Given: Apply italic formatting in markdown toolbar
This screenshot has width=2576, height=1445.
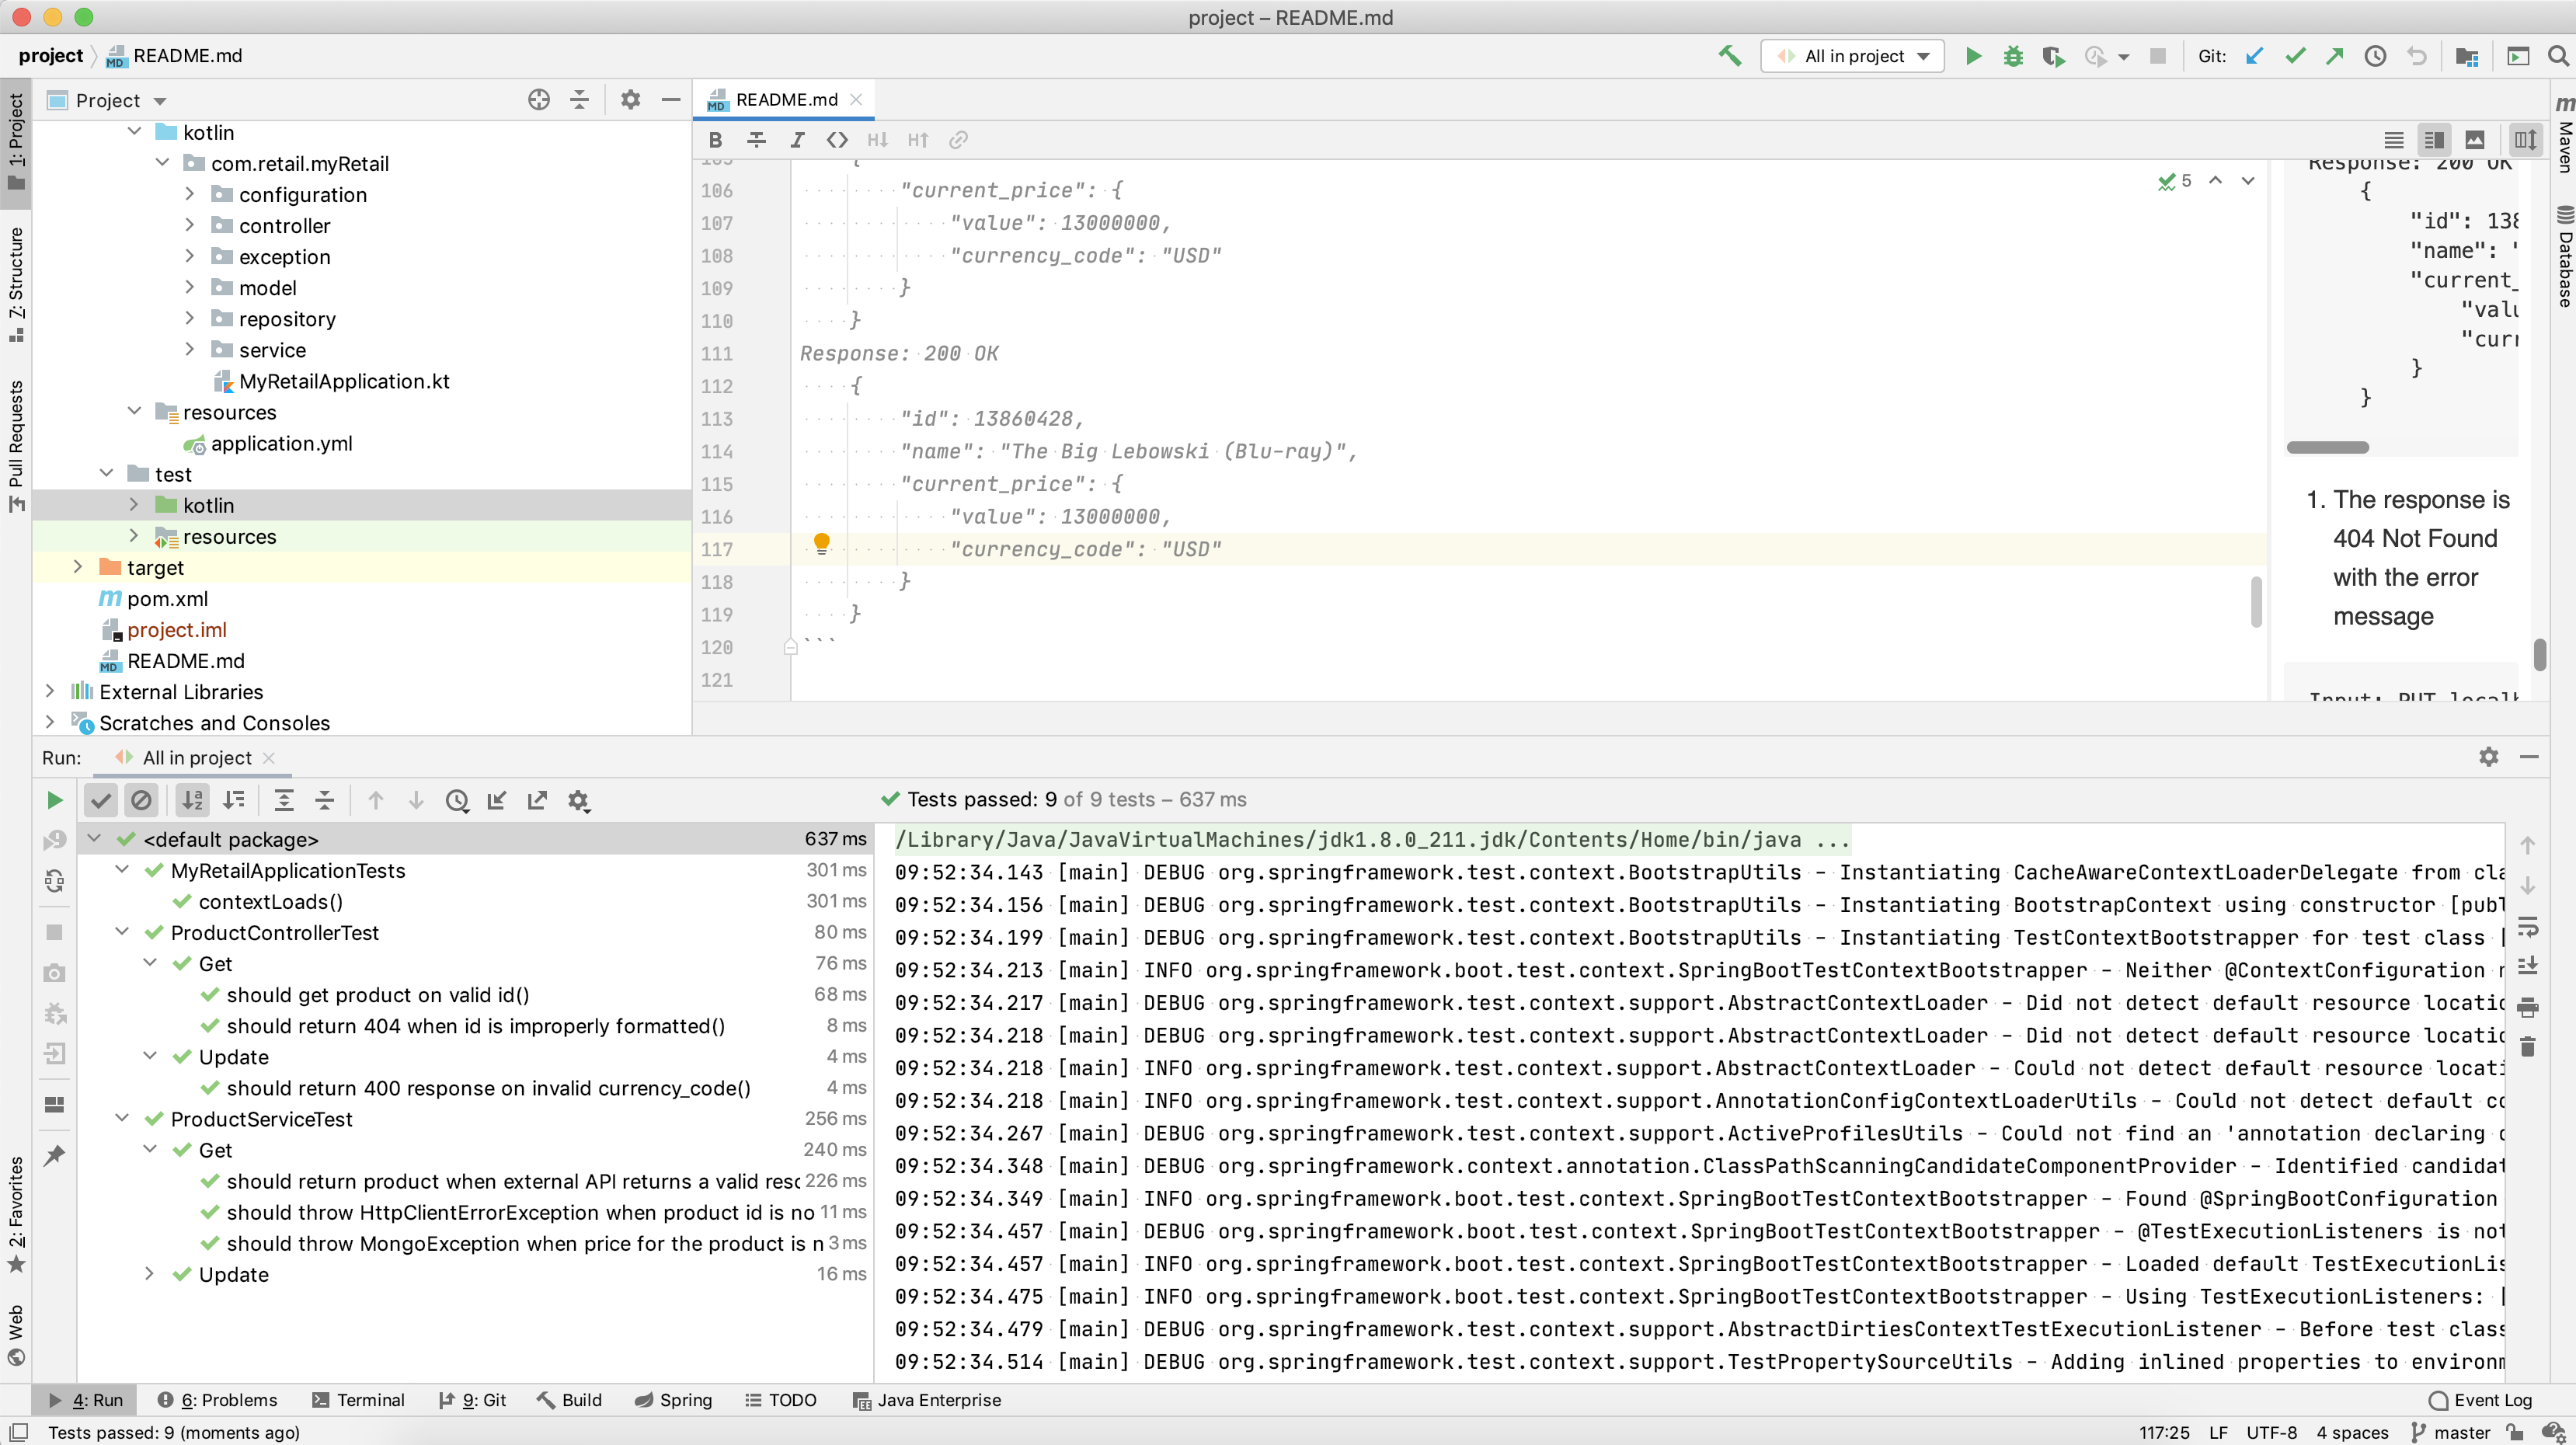Looking at the screenshot, I should tap(797, 140).
